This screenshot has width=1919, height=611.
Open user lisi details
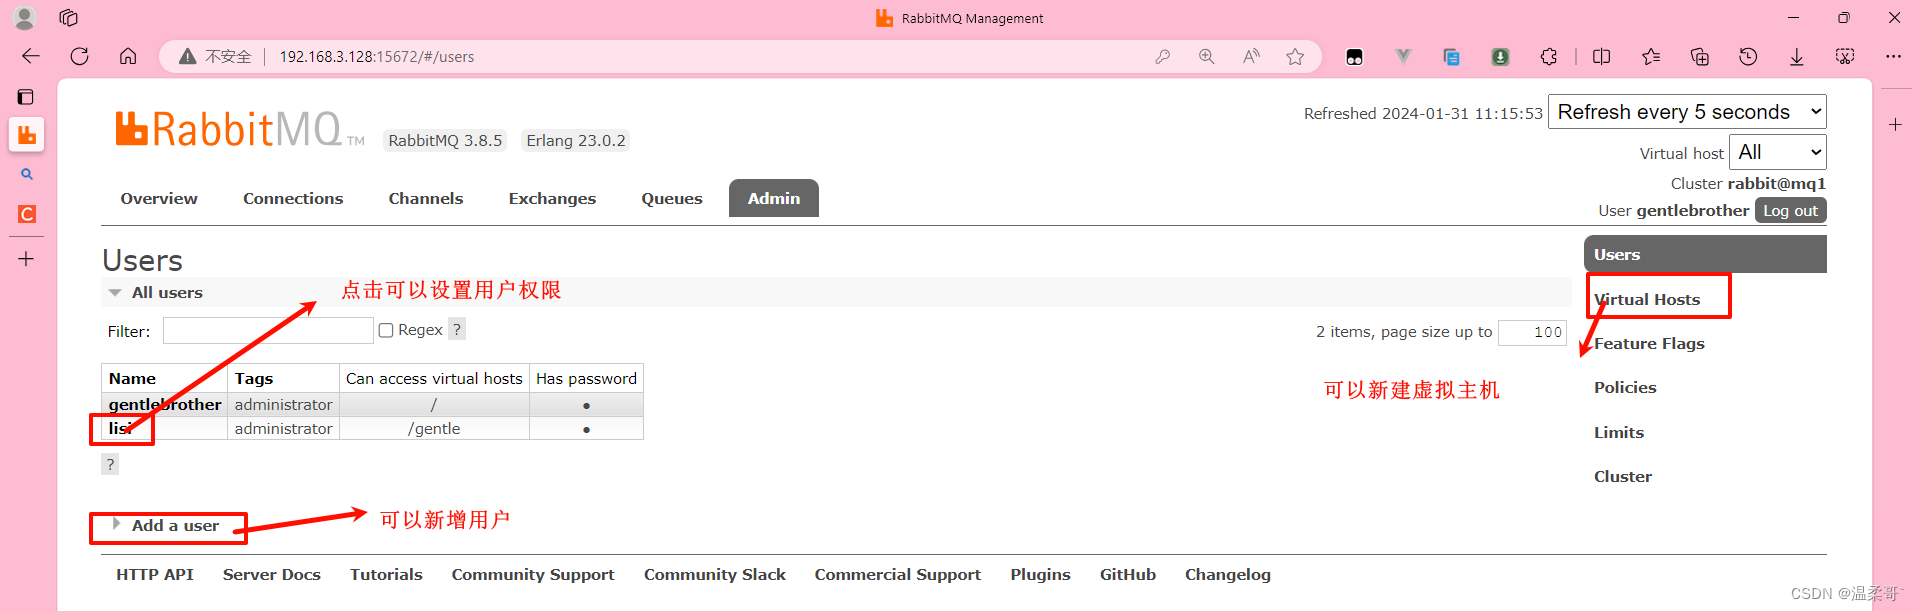tap(120, 429)
